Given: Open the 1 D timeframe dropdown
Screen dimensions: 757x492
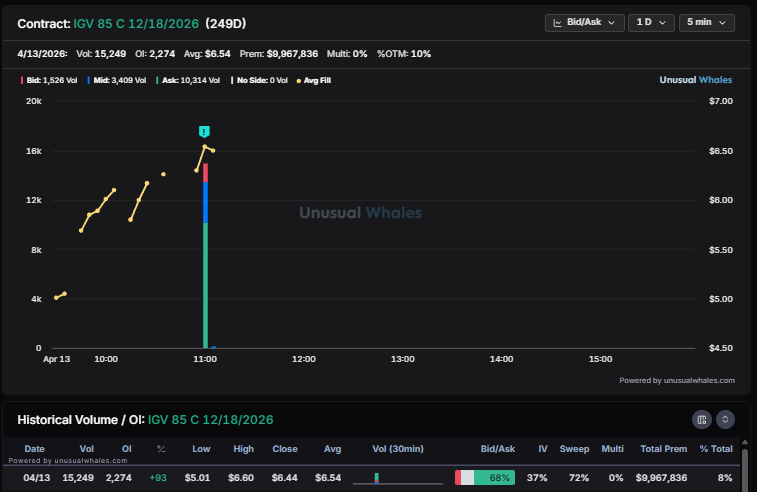Looking at the screenshot, I should click(651, 23).
